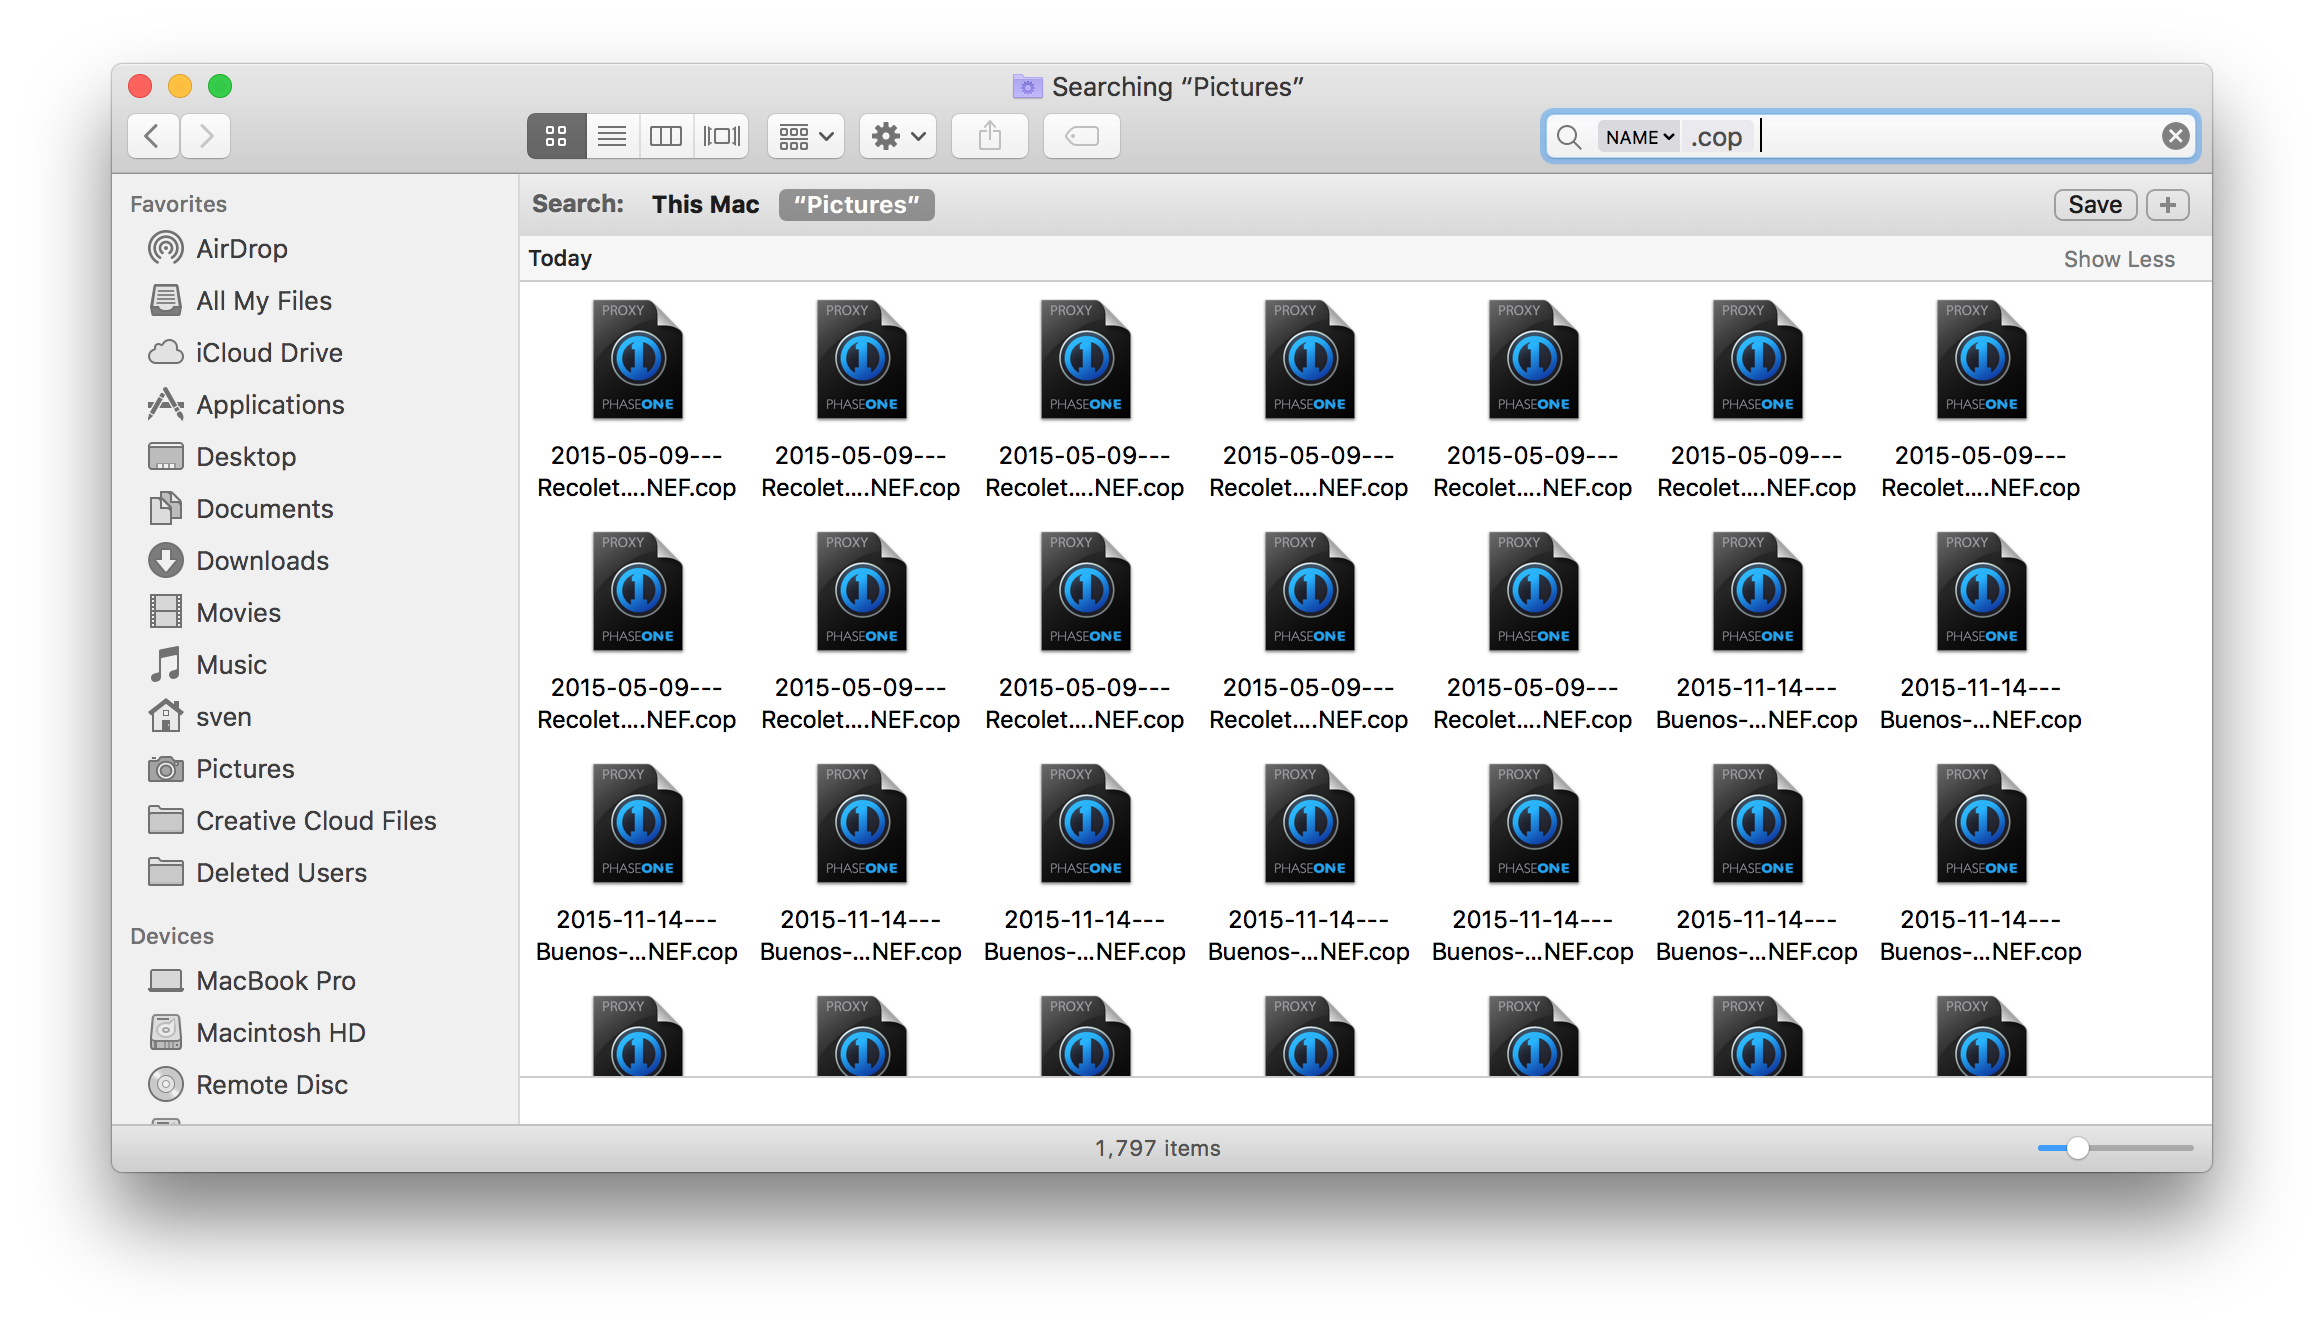This screenshot has height=1332, width=2324.
Task: Switch to list view
Action: (x=612, y=136)
